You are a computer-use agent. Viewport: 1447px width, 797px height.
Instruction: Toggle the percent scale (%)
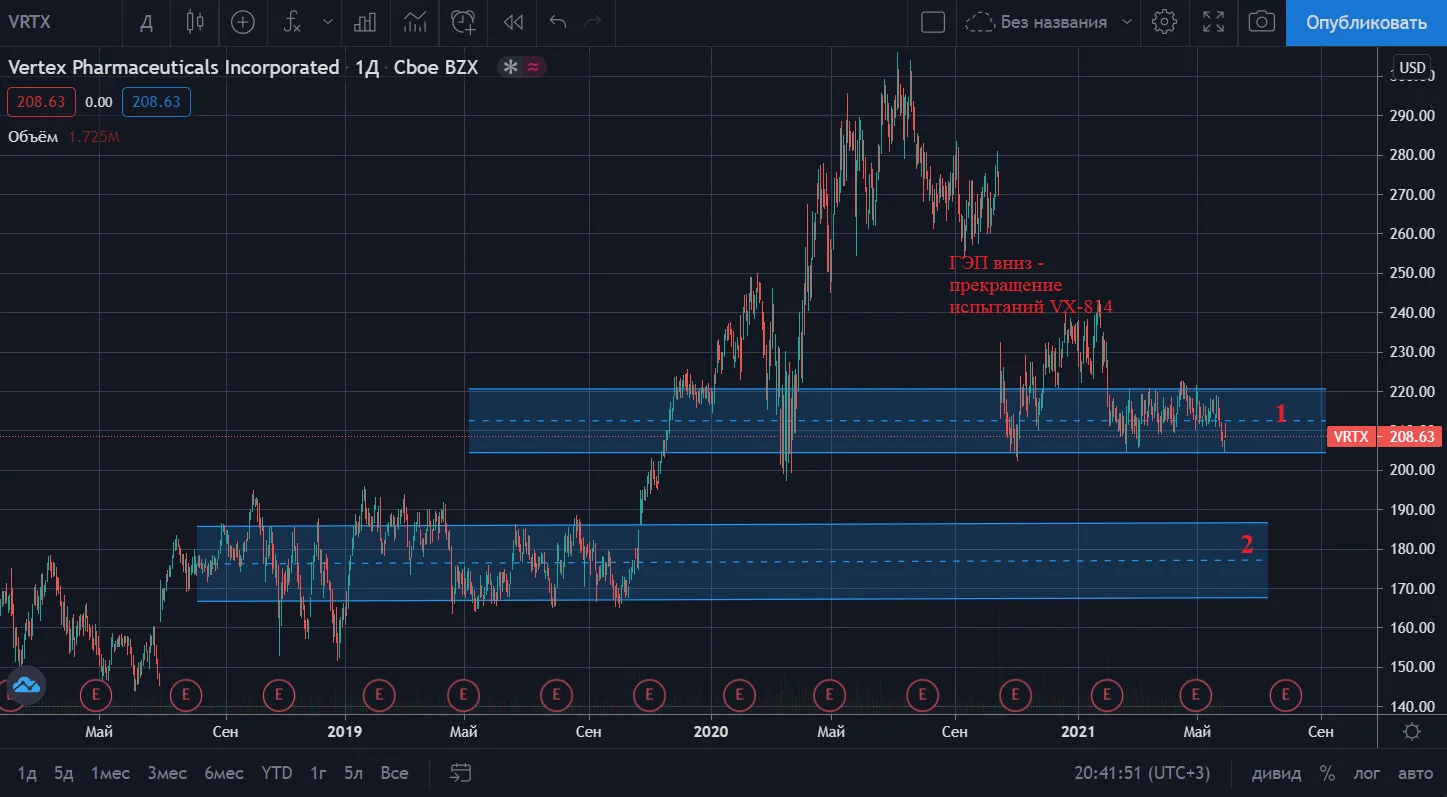pyautogui.click(x=1327, y=773)
